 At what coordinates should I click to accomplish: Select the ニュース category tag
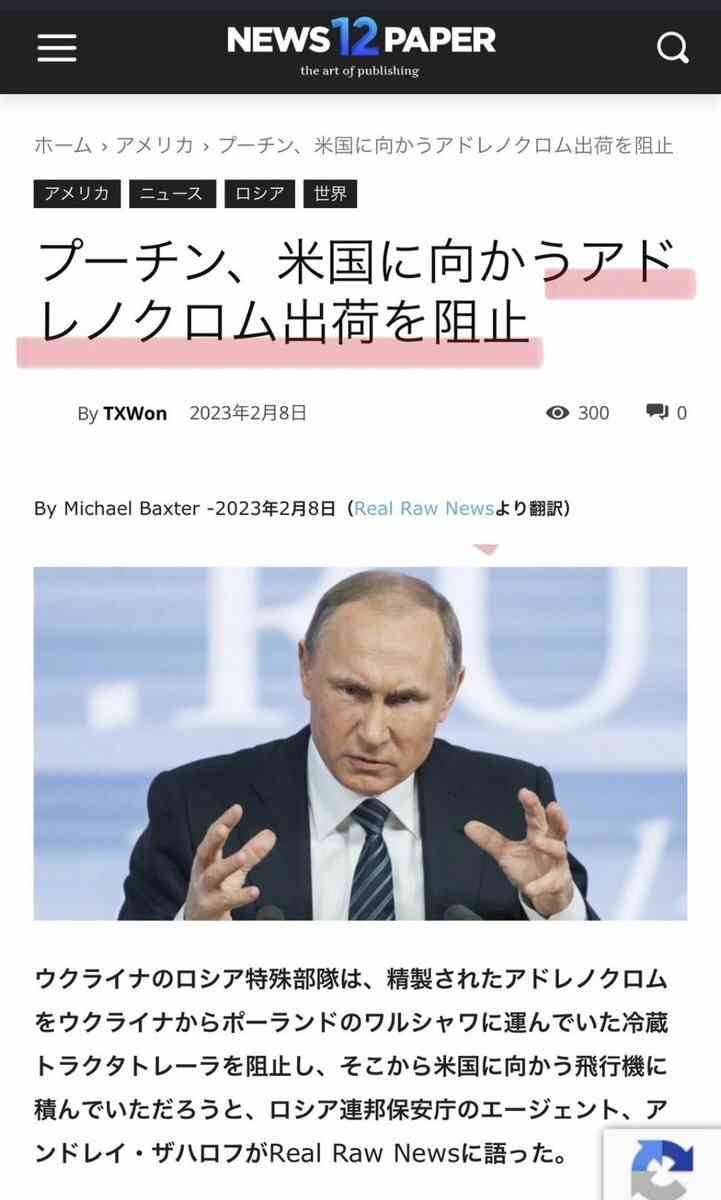pyautogui.click(x=172, y=194)
